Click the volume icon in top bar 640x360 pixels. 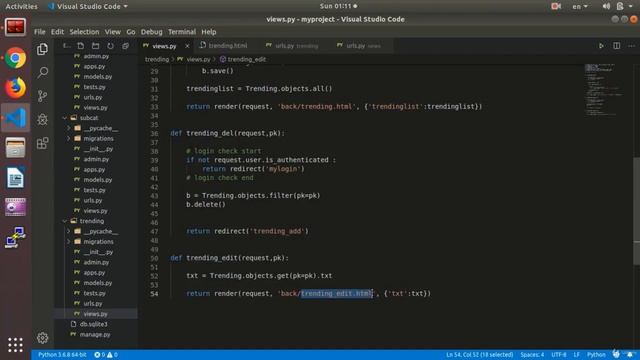point(606,6)
